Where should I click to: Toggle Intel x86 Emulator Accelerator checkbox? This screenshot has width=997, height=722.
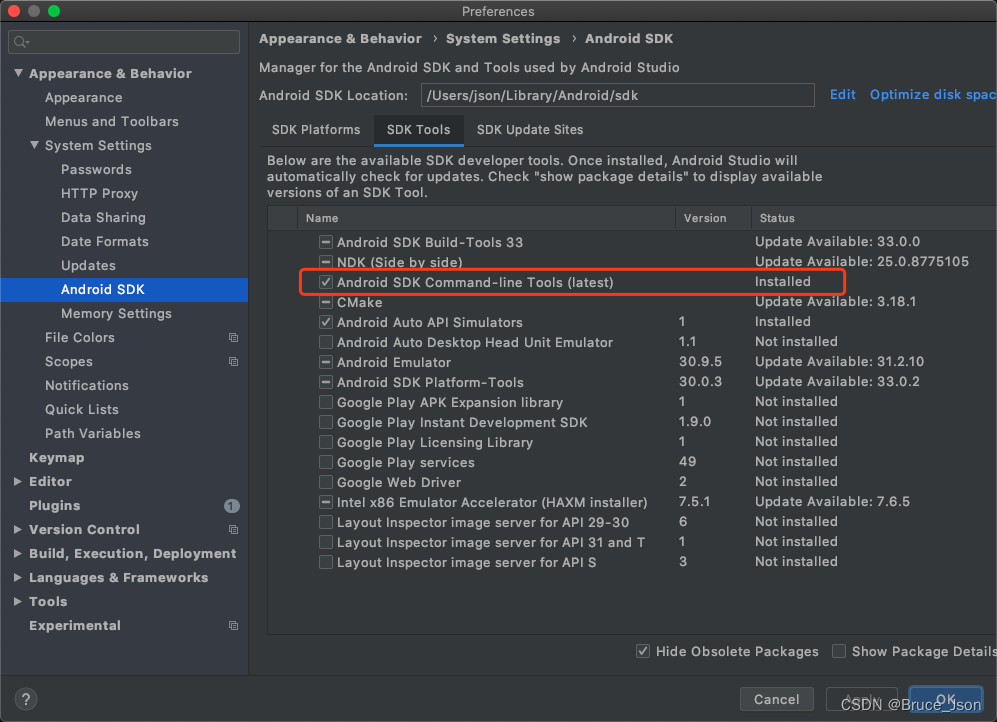pyautogui.click(x=326, y=502)
